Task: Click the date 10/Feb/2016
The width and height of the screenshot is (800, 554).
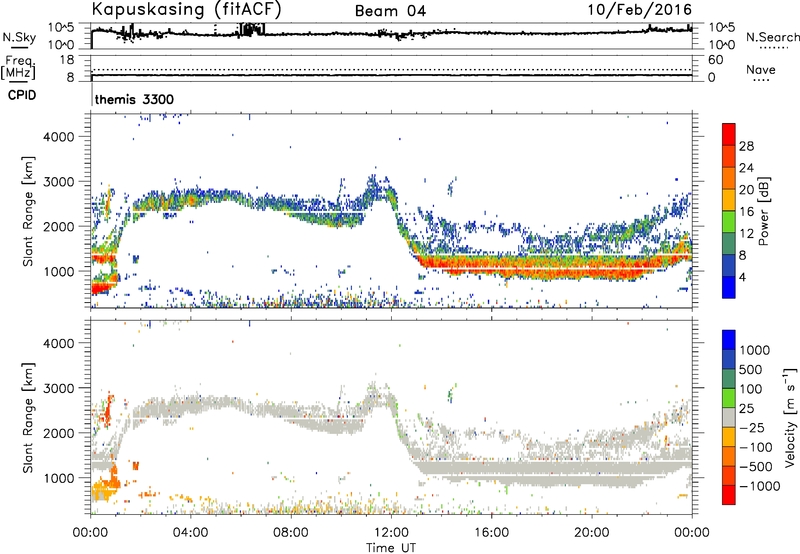Action: coord(640,9)
